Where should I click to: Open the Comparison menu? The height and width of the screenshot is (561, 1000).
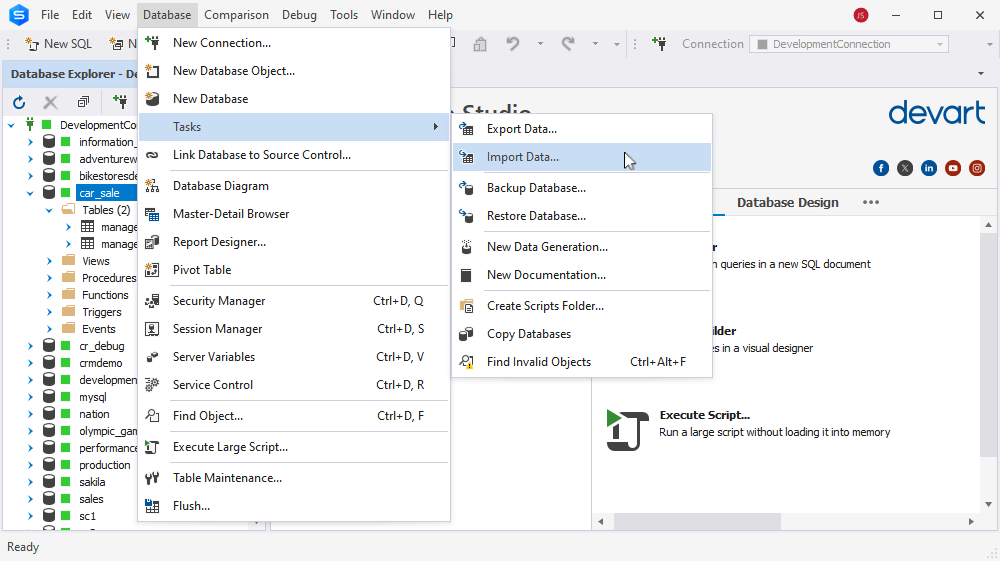(x=237, y=15)
